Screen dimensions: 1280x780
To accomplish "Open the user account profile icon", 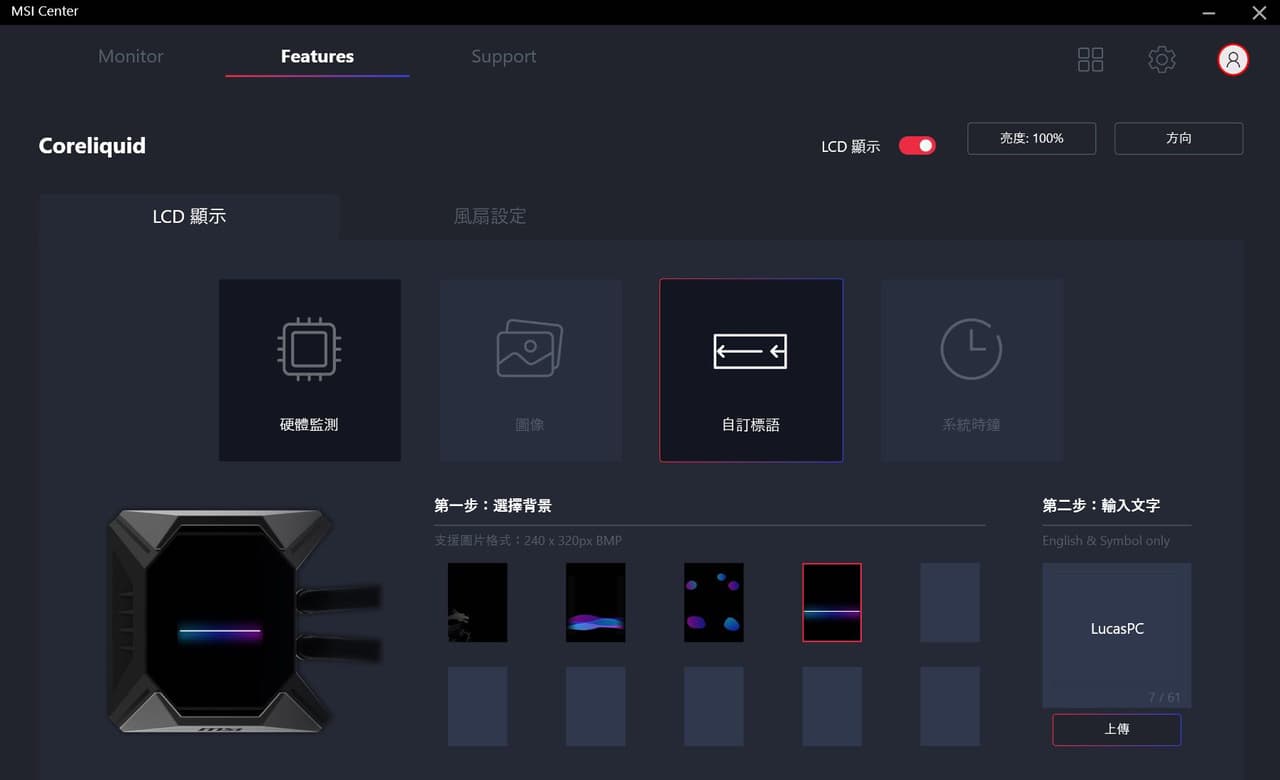I will pyautogui.click(x=1233, y=60).
